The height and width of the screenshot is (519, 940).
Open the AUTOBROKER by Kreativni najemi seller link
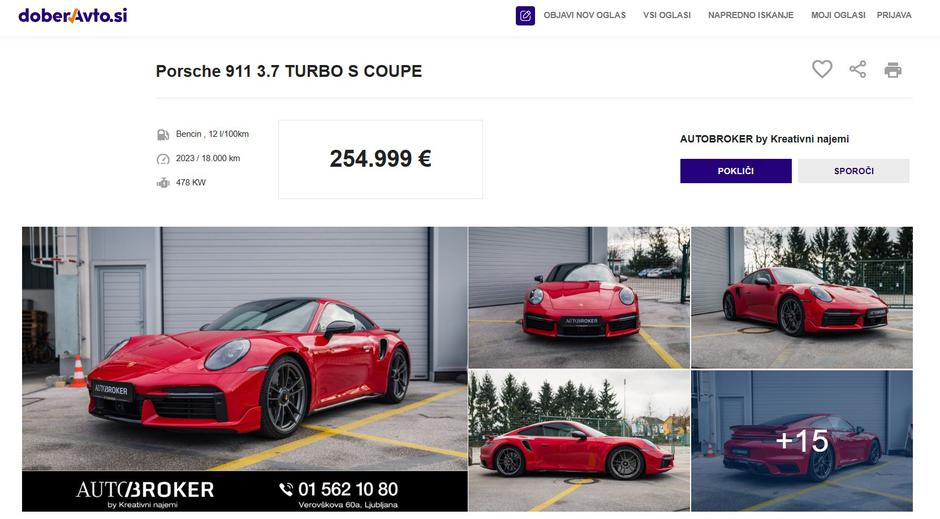pyautogui.click(x=764, y=139)
